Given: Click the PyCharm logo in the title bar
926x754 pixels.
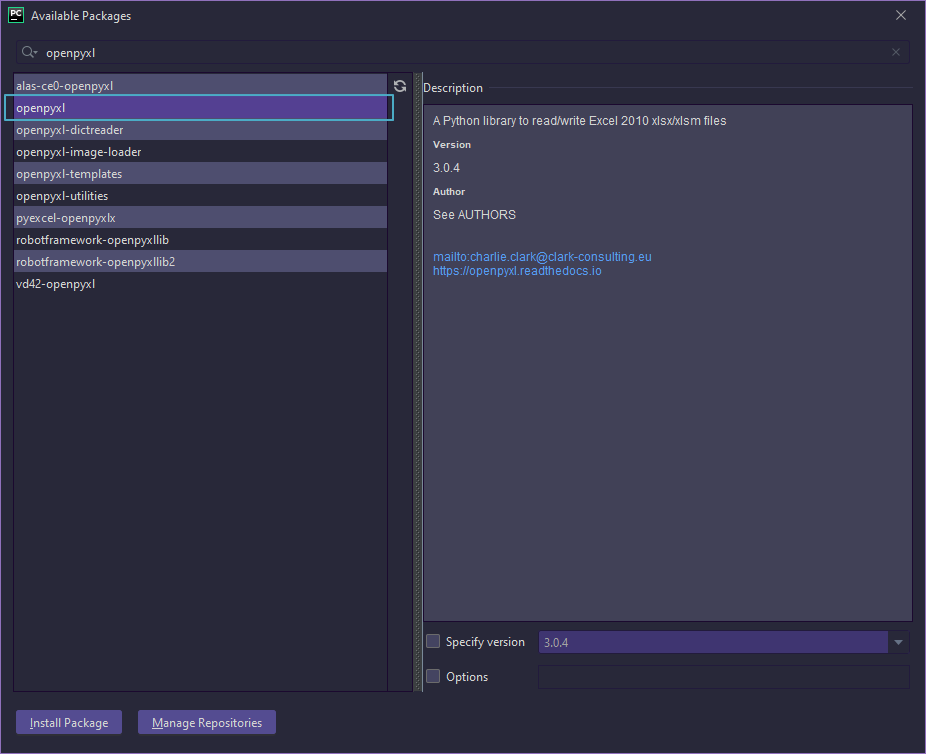Looking at the screenshot, I should tap(16, 15).
